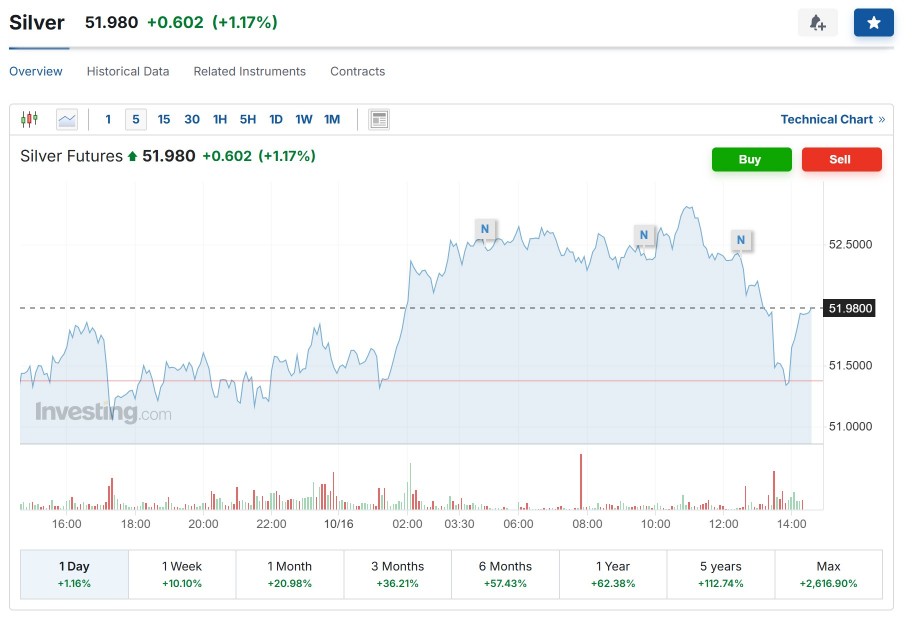Select the 15 minute interval

pos(164,119)
